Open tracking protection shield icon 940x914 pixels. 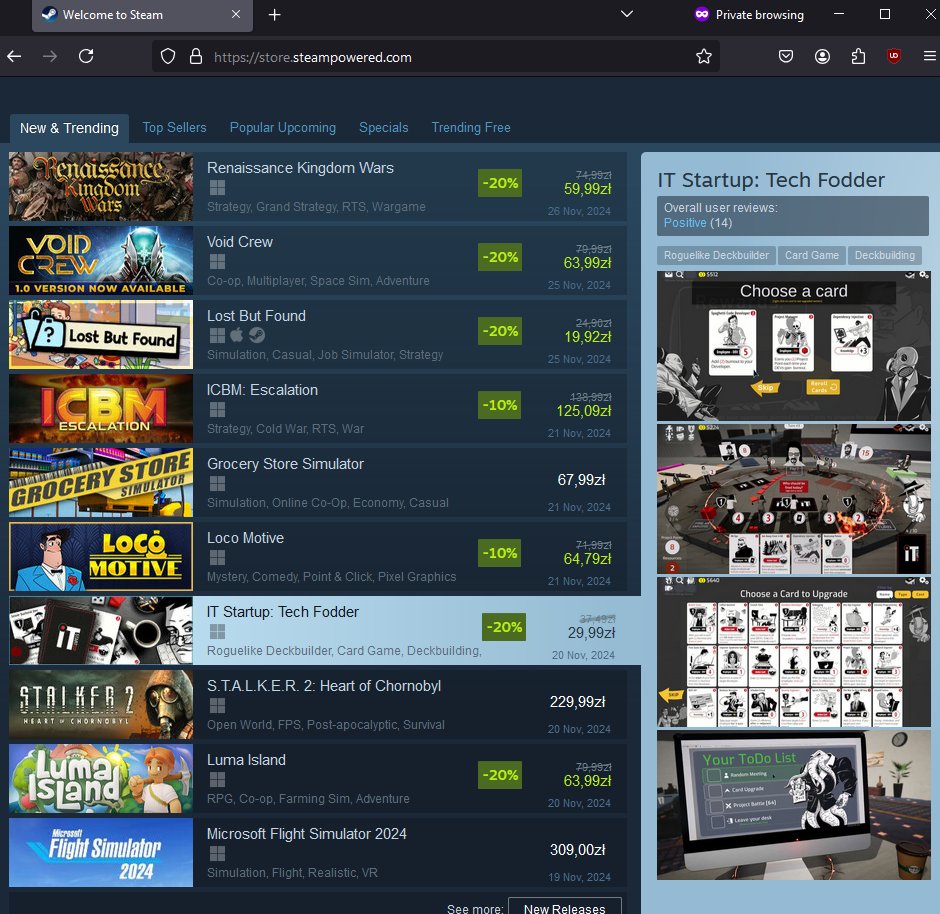[x=168, y=57]
